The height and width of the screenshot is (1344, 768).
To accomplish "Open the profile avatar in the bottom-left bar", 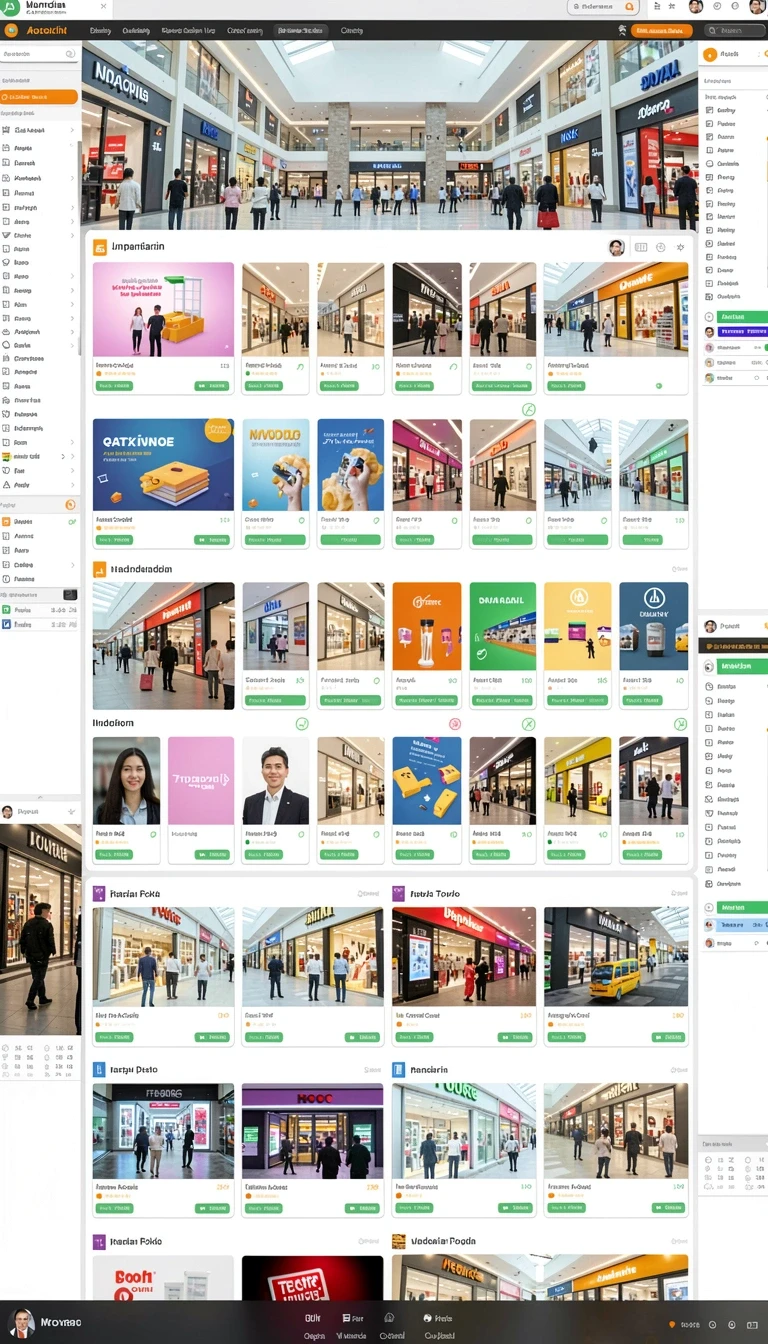I will pyautogui.click(x=21, y=1322).
